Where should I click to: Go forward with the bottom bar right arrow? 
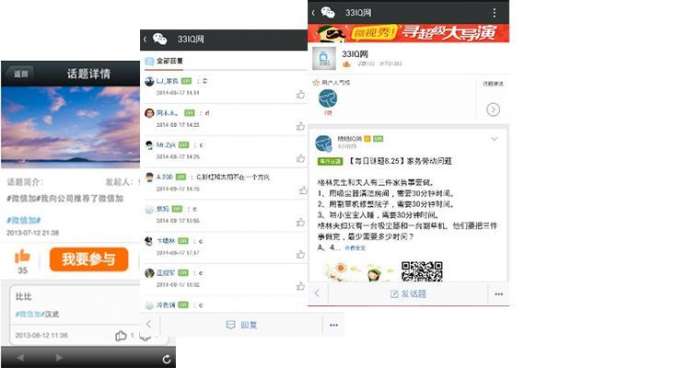(x=59, y=358)
